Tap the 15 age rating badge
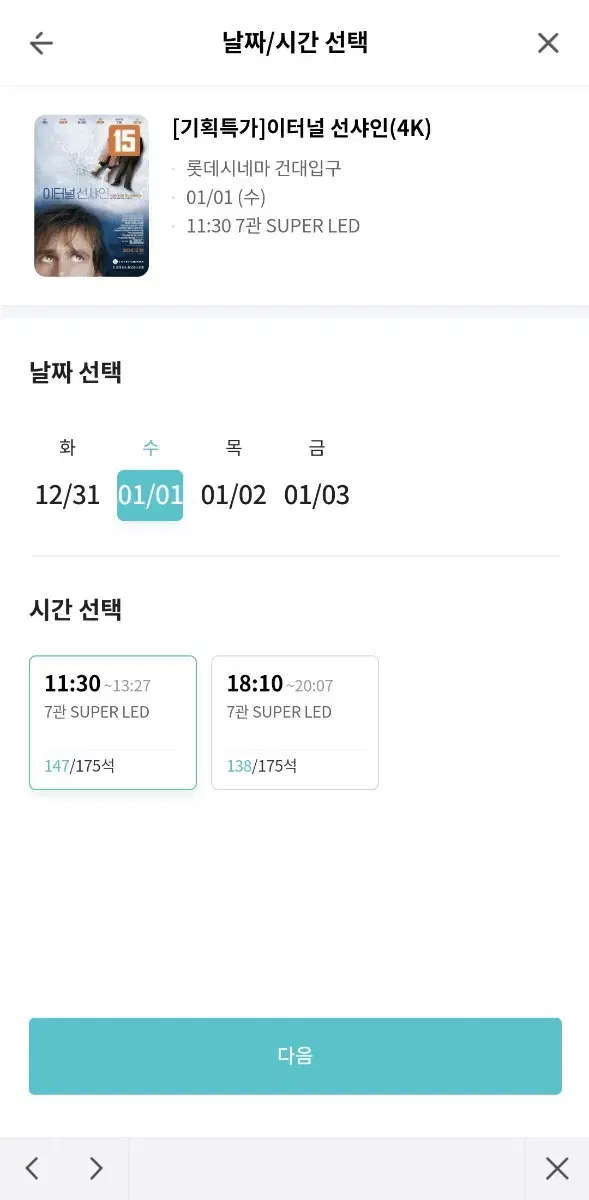Viewport: 589px width, 1200px height. click(x=124, y=140)
